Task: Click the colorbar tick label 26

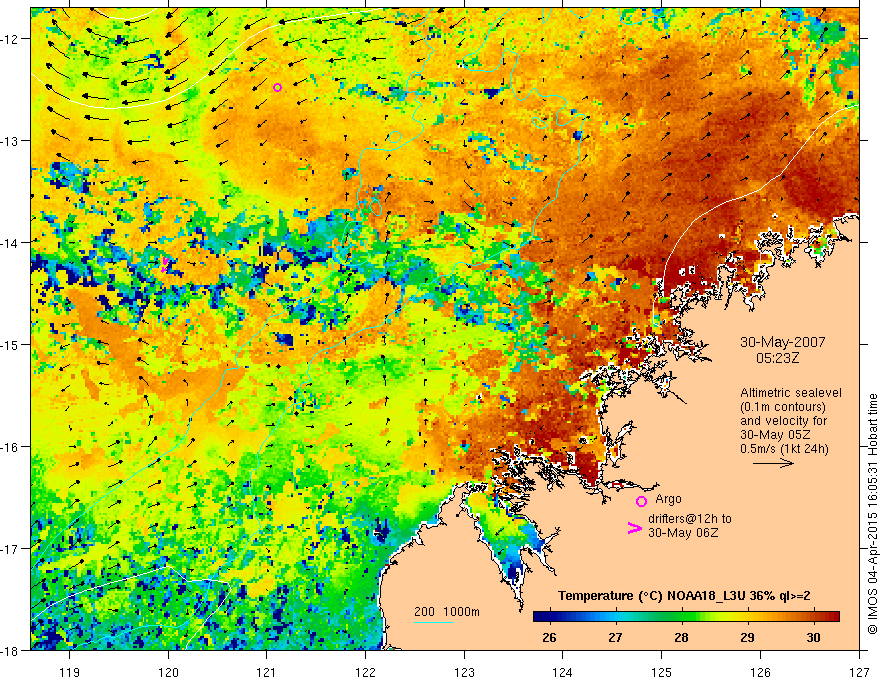Action: click(549, 637)
